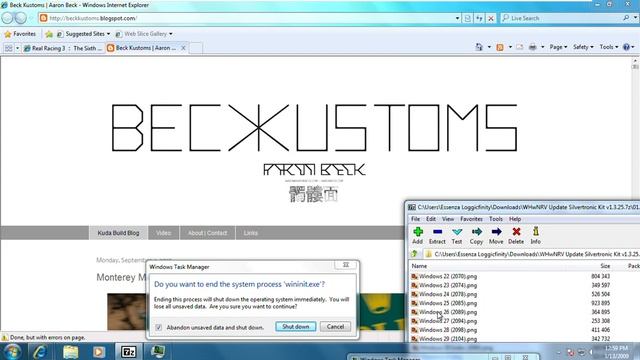Click the Shut down button
640x360 pixels.
point(296,327)
